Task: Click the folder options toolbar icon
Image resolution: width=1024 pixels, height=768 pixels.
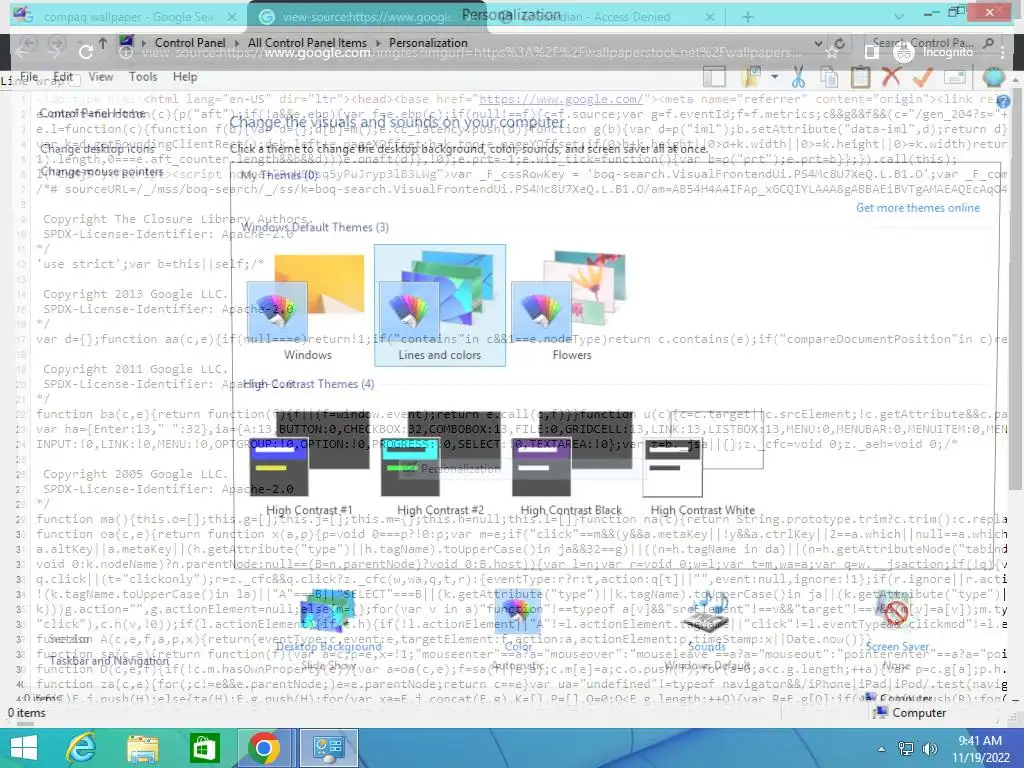Action: 751,77
